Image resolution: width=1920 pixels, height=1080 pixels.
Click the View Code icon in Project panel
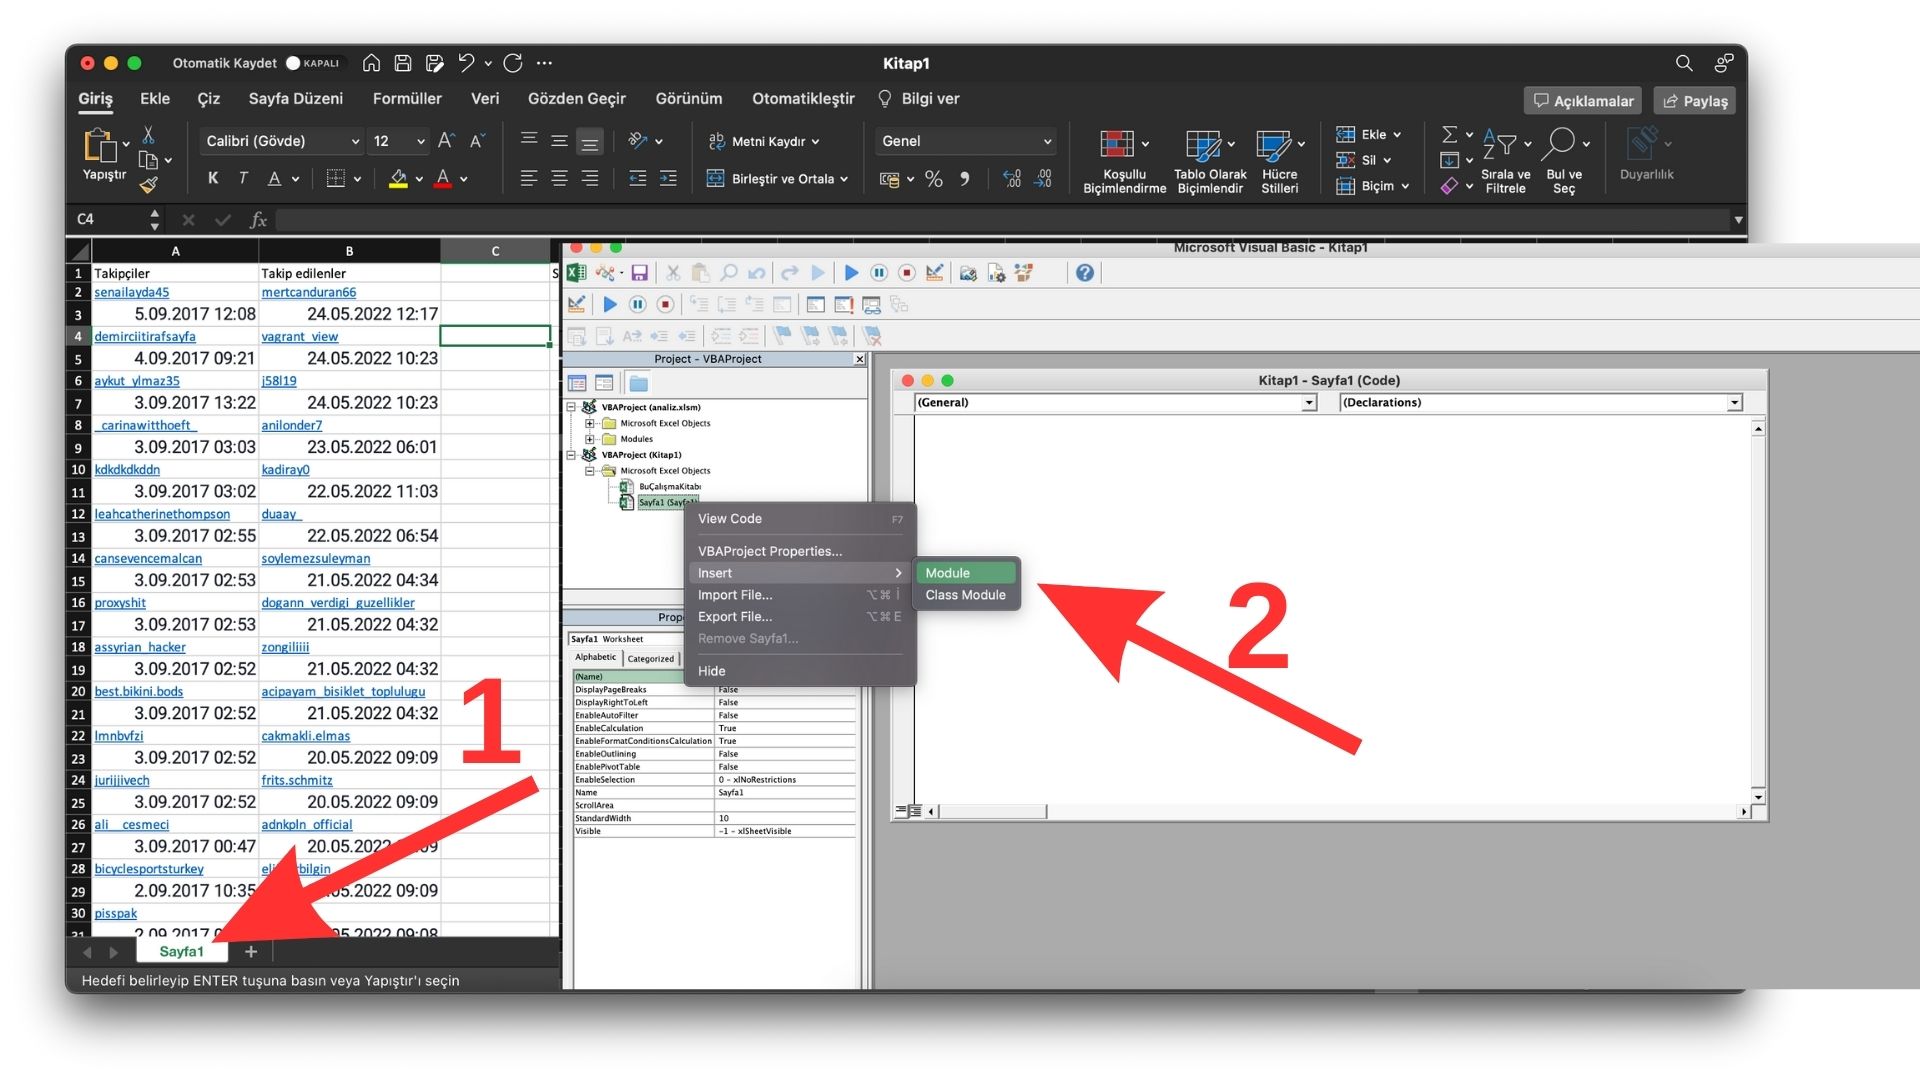coord(577,383)
